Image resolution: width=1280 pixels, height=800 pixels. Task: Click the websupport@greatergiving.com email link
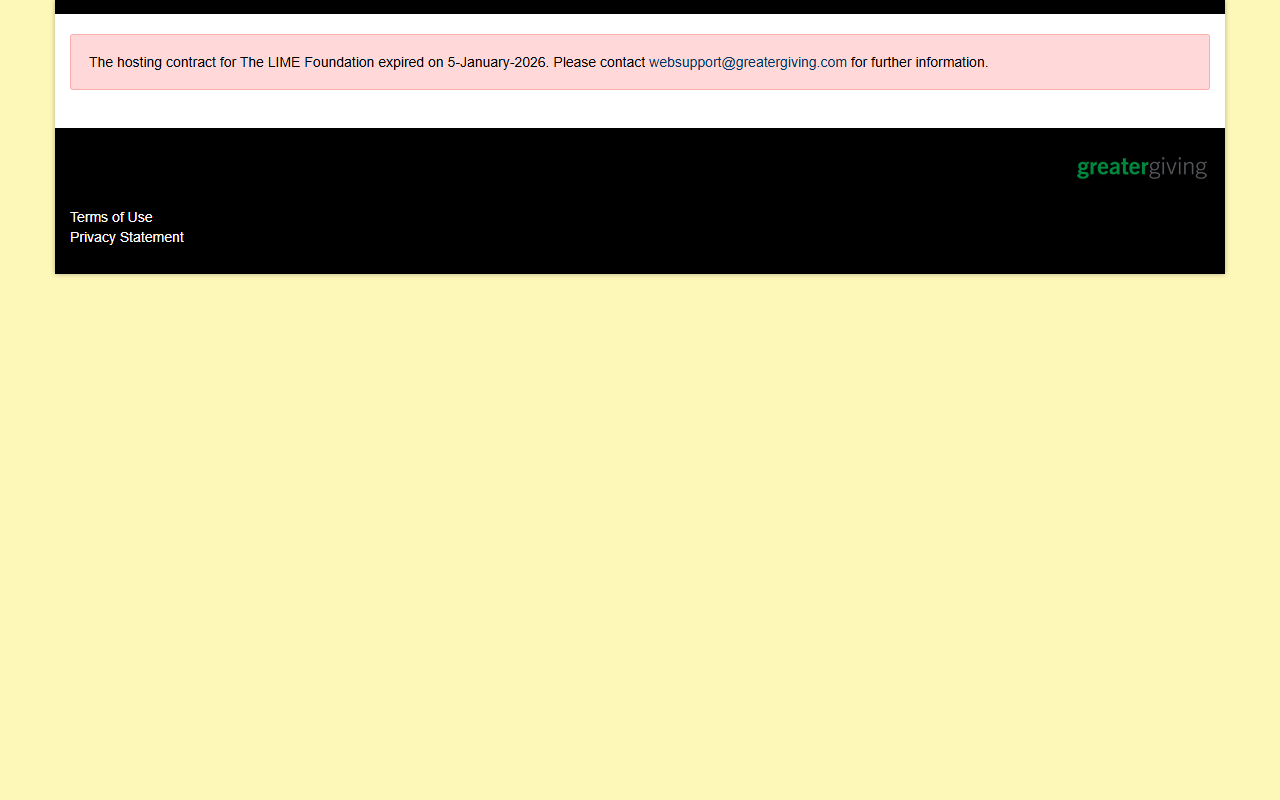coord(748,62)
